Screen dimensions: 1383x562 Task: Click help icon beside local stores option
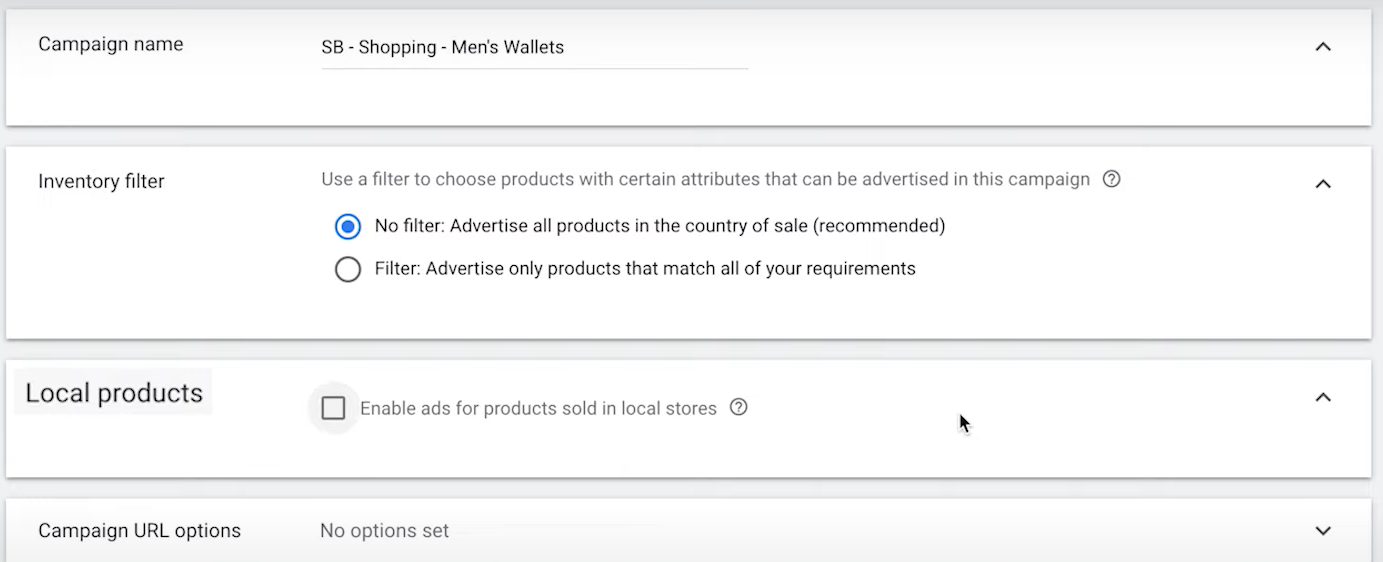[739, 407]
